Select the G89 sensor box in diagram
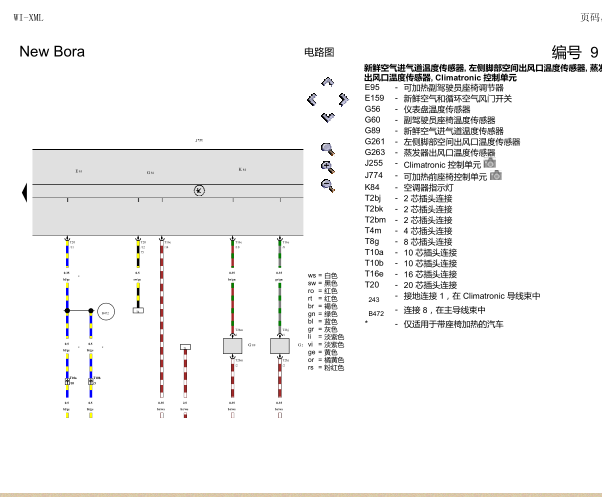The image size is (602, 499). [233, 346]
